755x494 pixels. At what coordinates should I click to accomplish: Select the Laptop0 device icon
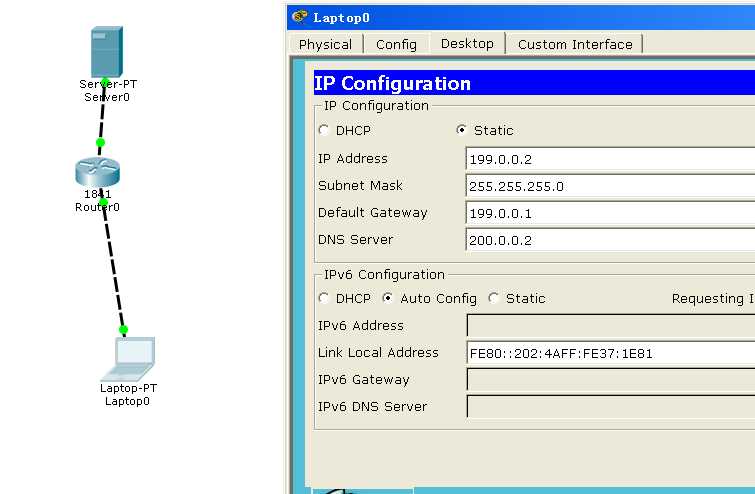coord(129,359)
